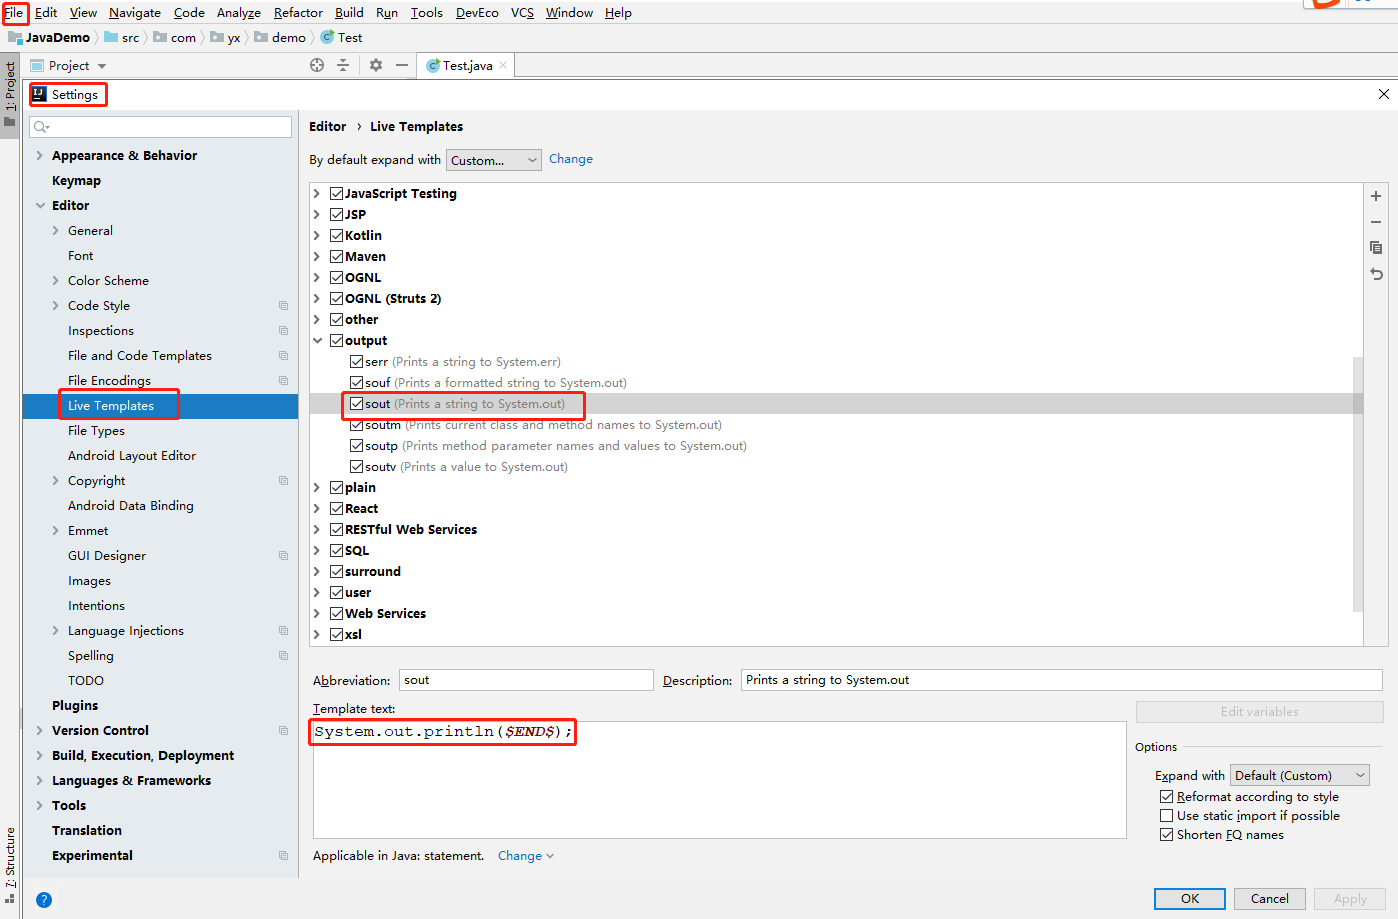Viewport: 1398px width, 919px height.
Task: Click the Spelling project-level icon
Action: point(283,656)
